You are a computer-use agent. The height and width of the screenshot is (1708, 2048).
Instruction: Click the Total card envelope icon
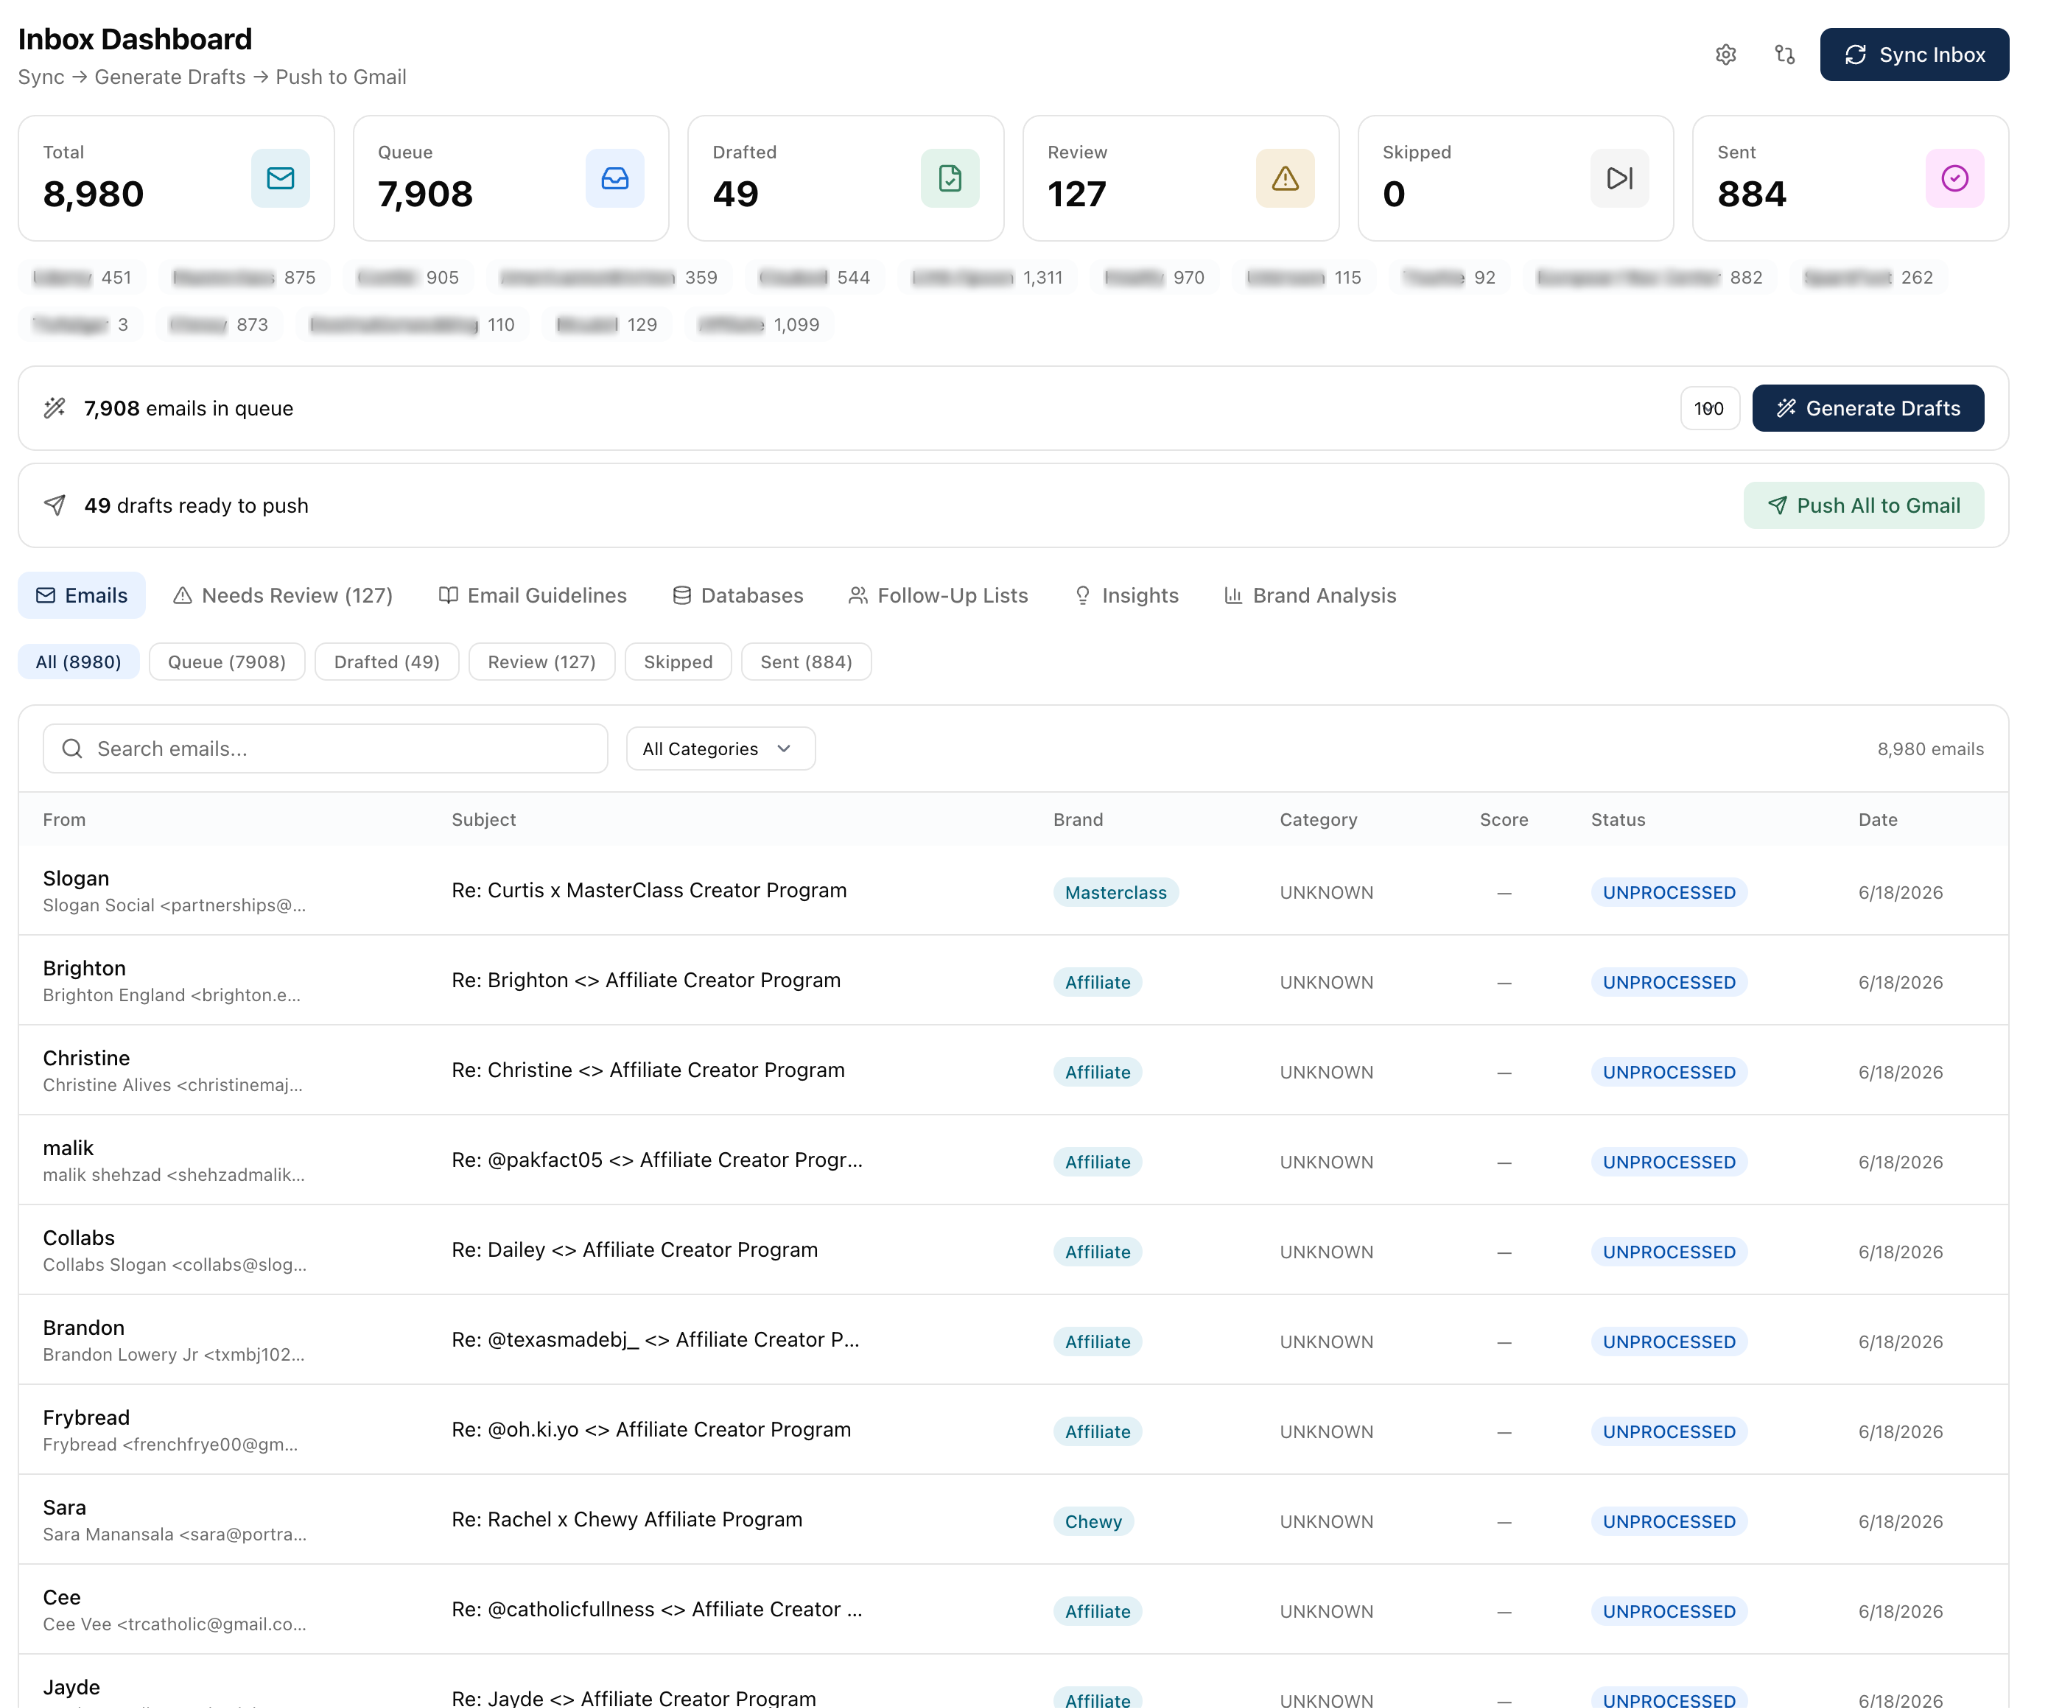coord(280,178)
